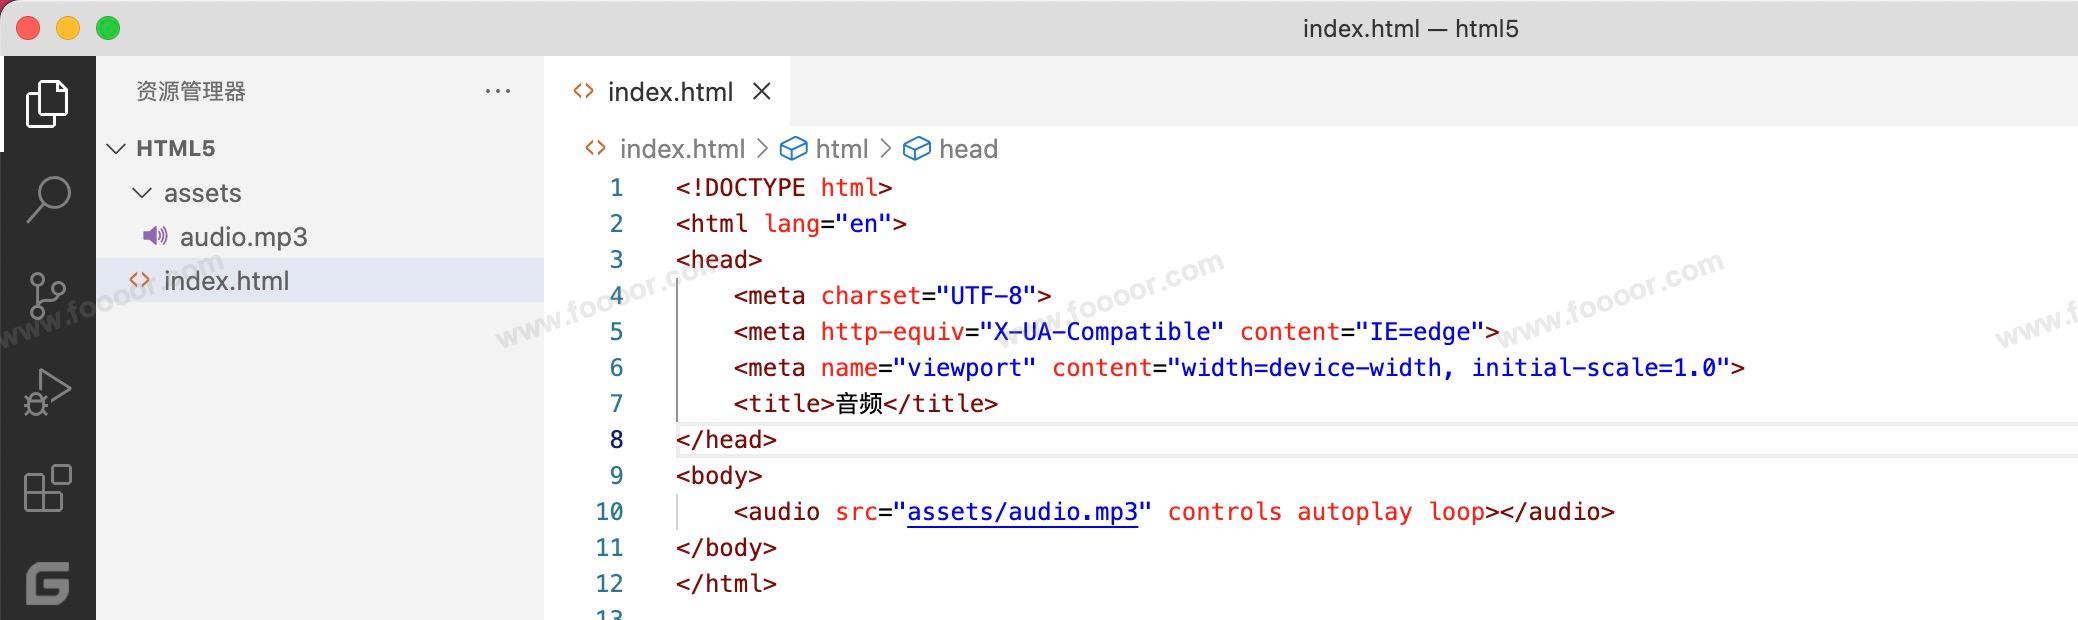Click the index.html breadcrumb item
The image size is (2078, 620).
[681, 149]
